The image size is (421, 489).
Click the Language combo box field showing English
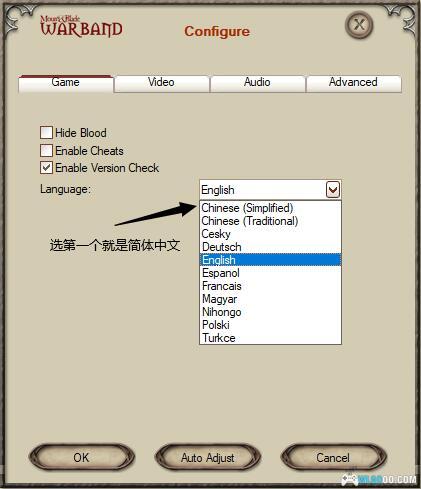click(x=270, y=190)
